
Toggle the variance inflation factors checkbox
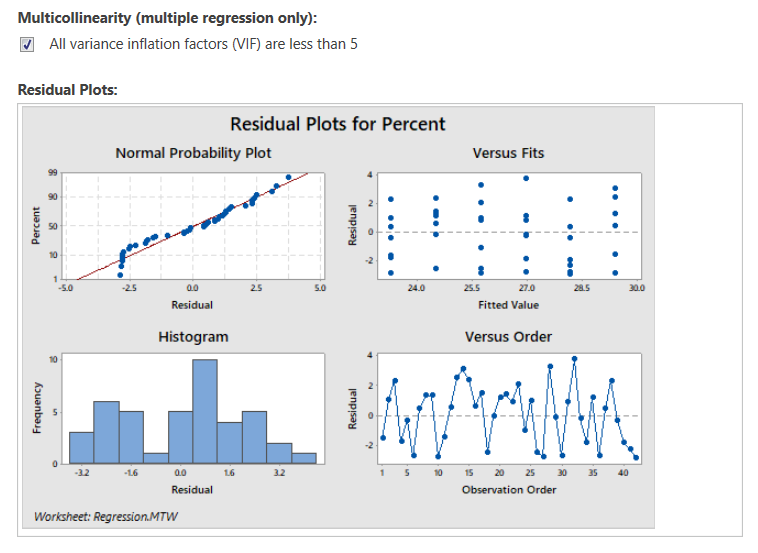[27, 44]
